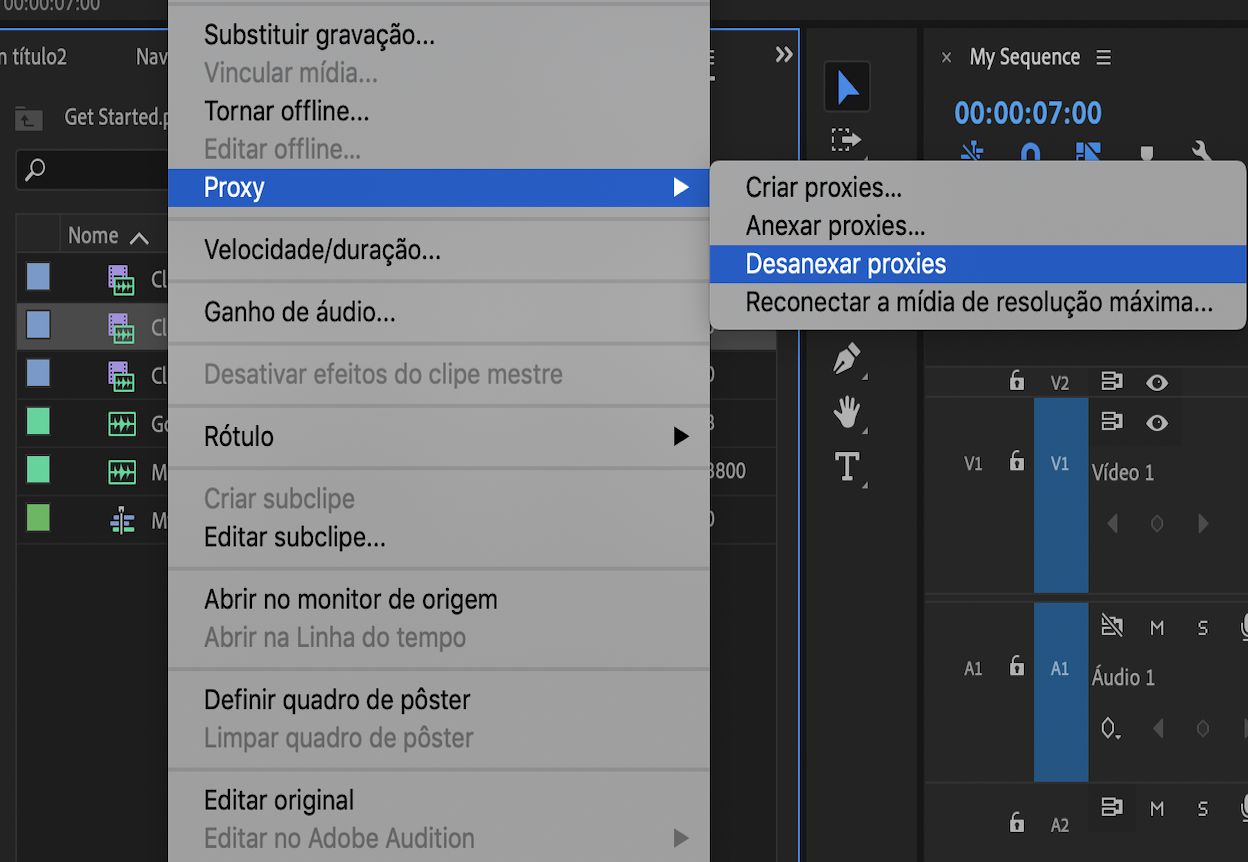Screen dimensions: 1248x862
Task: Click the sequence icon in the project list
Action: [122, 520]
